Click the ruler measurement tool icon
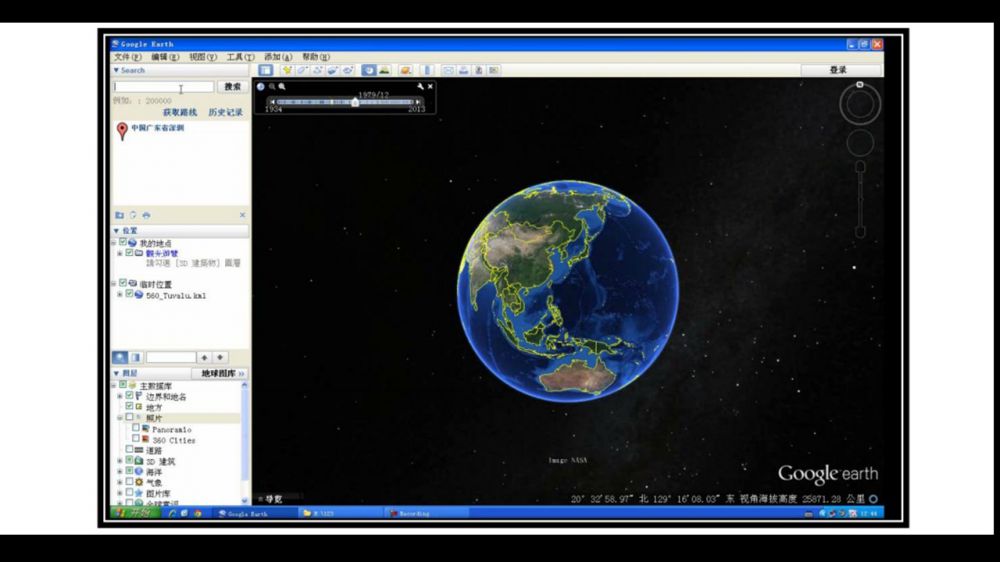1000x562 pixels. click(427, 70)
